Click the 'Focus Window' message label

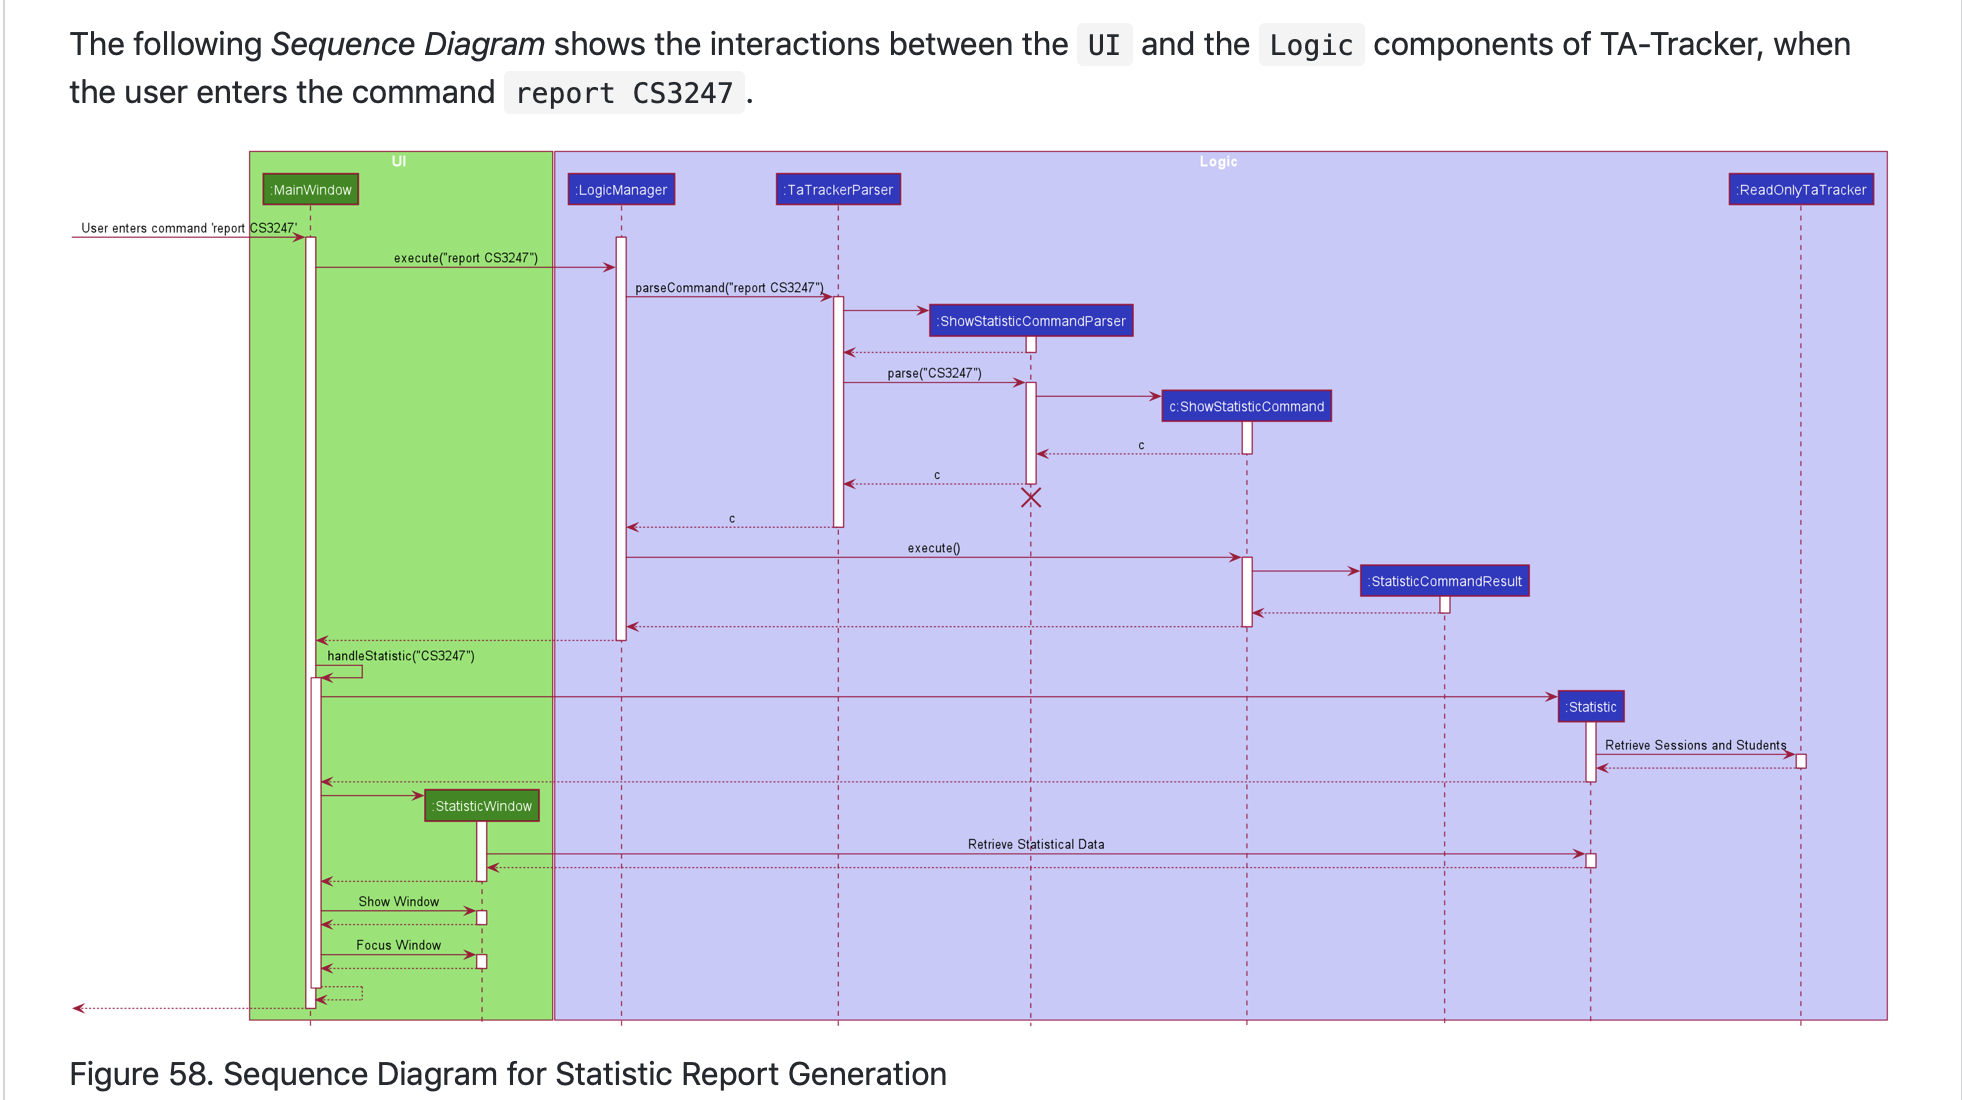[x=398, y=945]
